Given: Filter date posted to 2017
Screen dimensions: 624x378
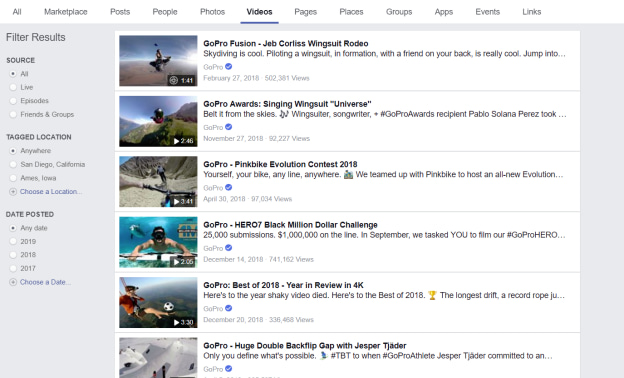Looking at the screenshot, I should click(13, 268).
